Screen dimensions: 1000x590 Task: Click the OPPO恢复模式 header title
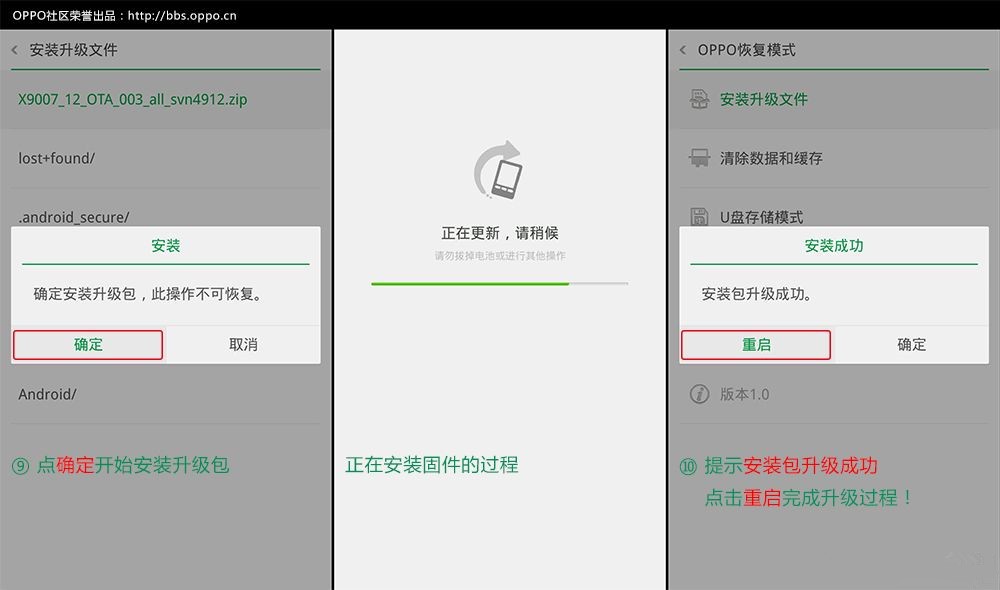coord(746,50)
